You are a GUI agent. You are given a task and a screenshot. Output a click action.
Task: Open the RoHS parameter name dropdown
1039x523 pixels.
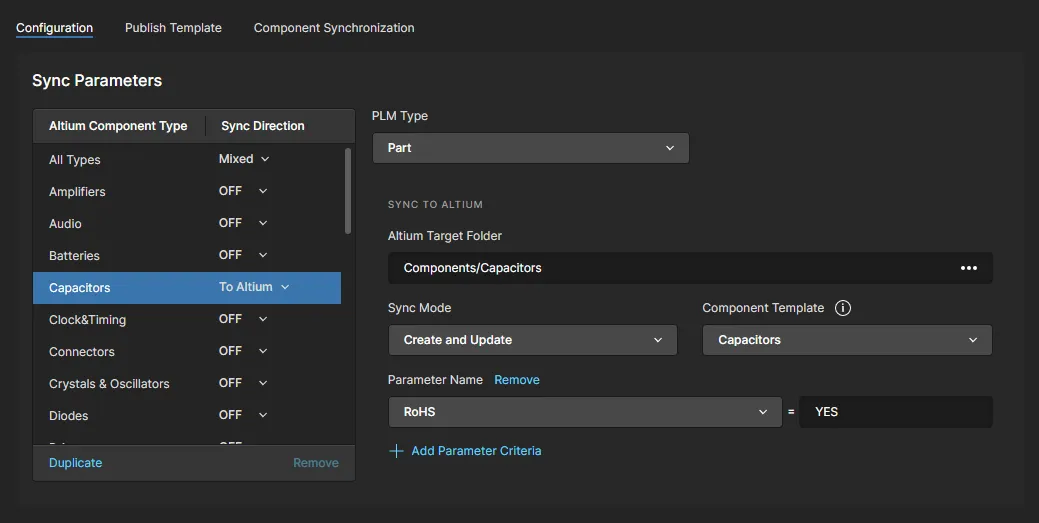pos(584,412)
